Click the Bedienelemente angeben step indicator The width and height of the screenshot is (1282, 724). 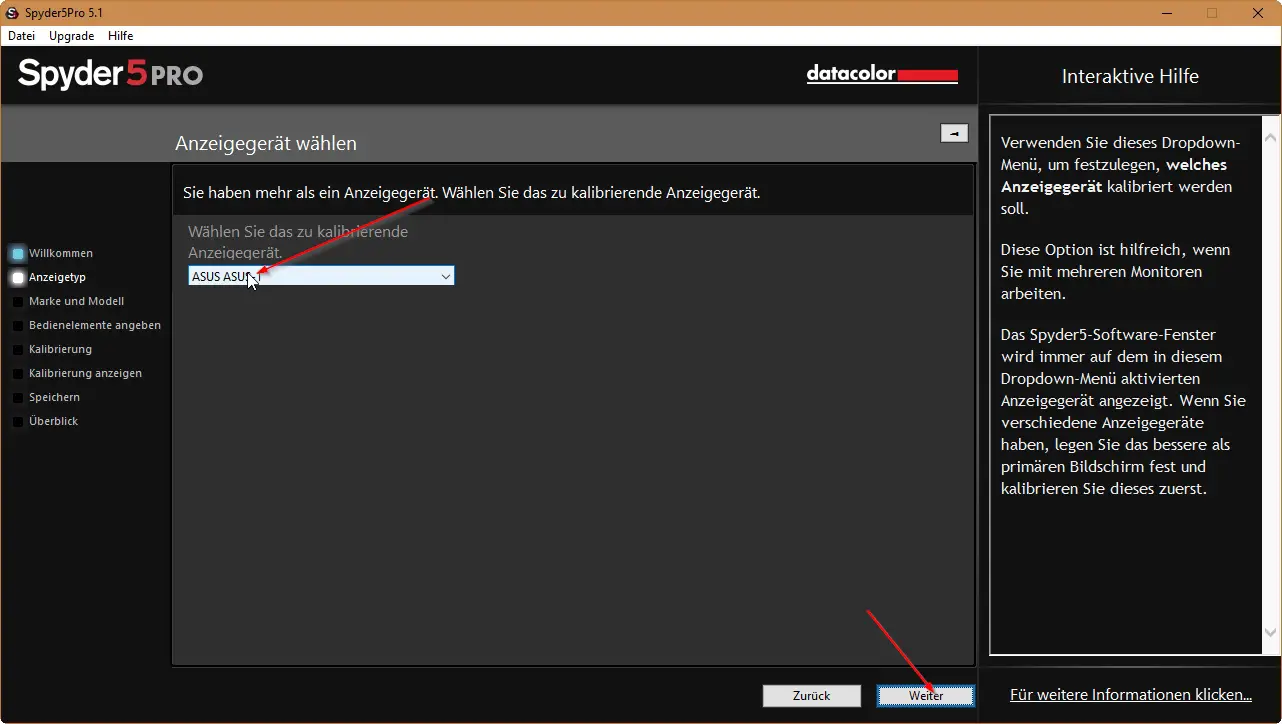pyautogui.click(x=18, y=326)
